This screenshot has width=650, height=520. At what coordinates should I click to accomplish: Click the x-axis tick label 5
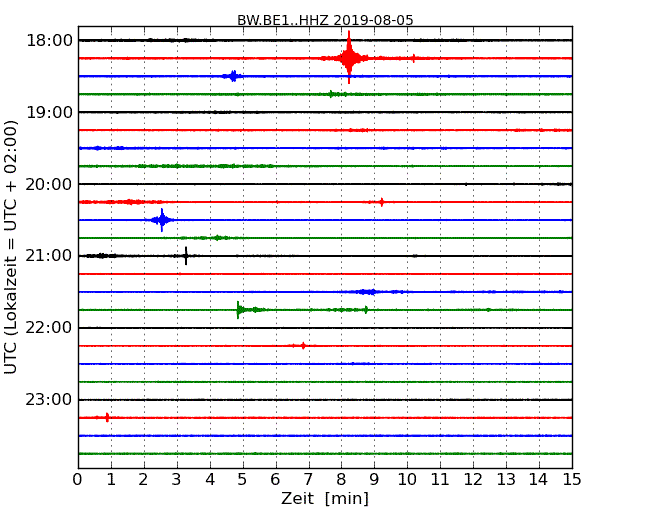pyautogui.click(x=243, y=479)
